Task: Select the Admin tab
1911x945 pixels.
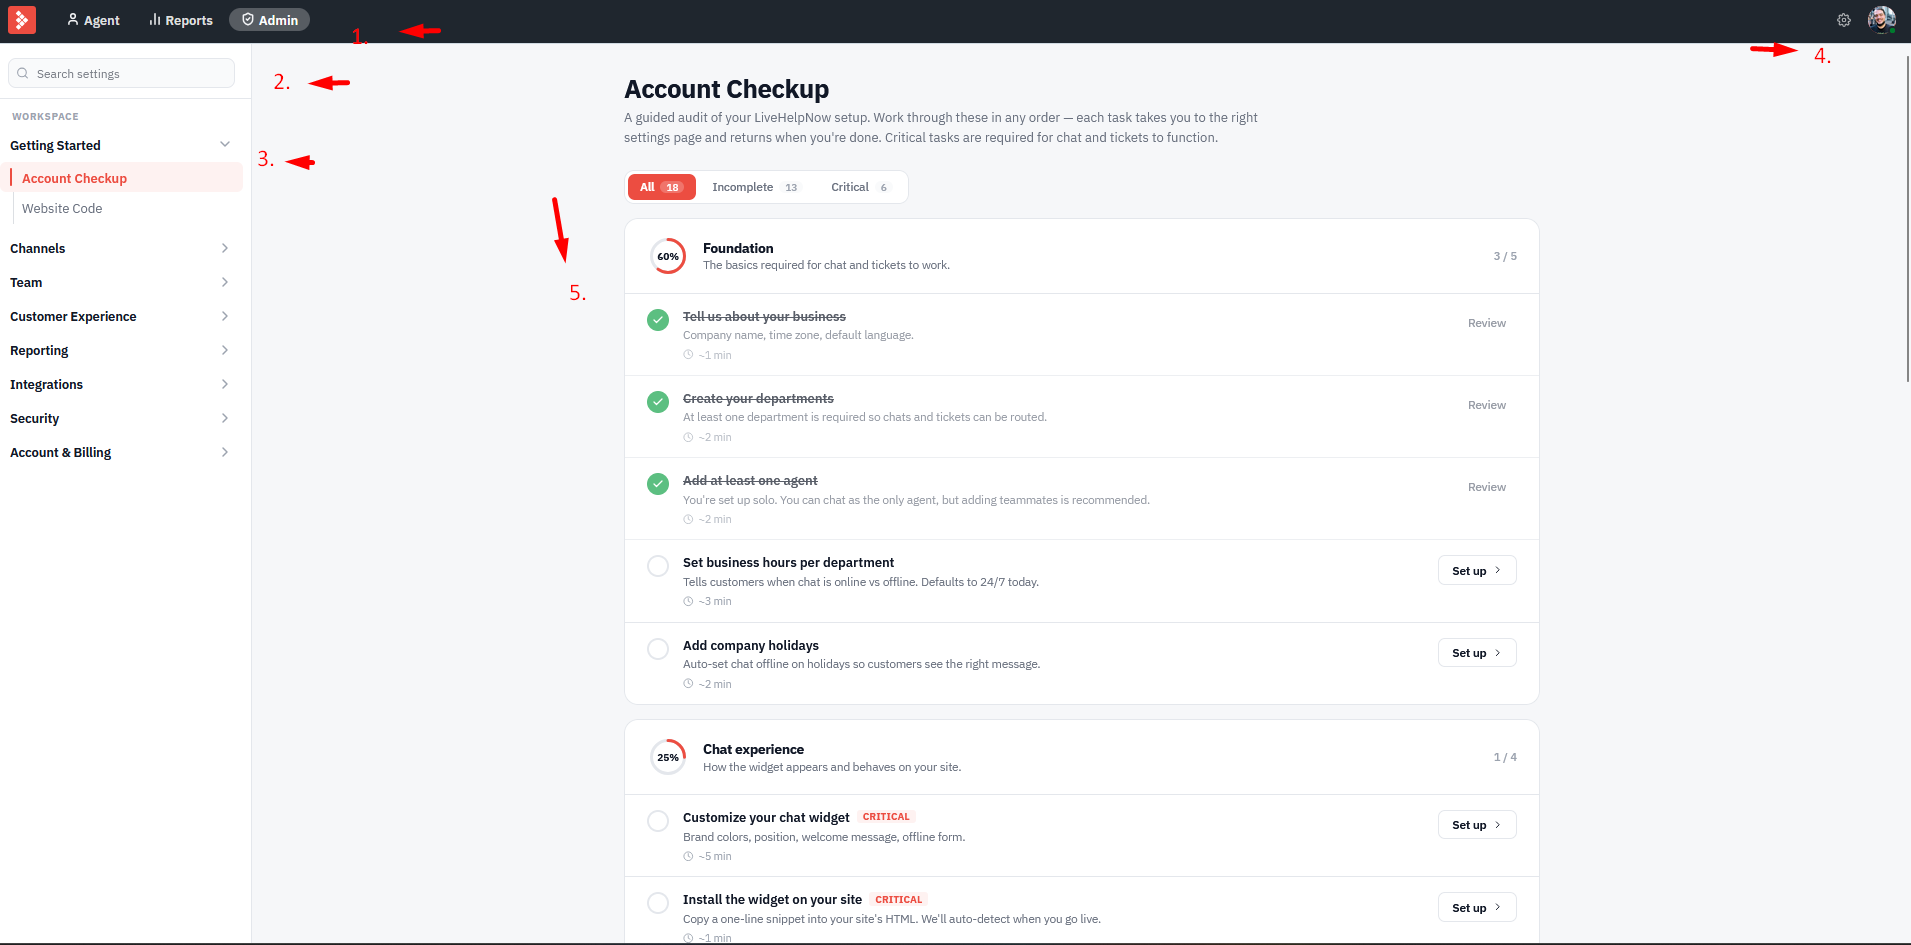Action: click(x=270, y=20)
